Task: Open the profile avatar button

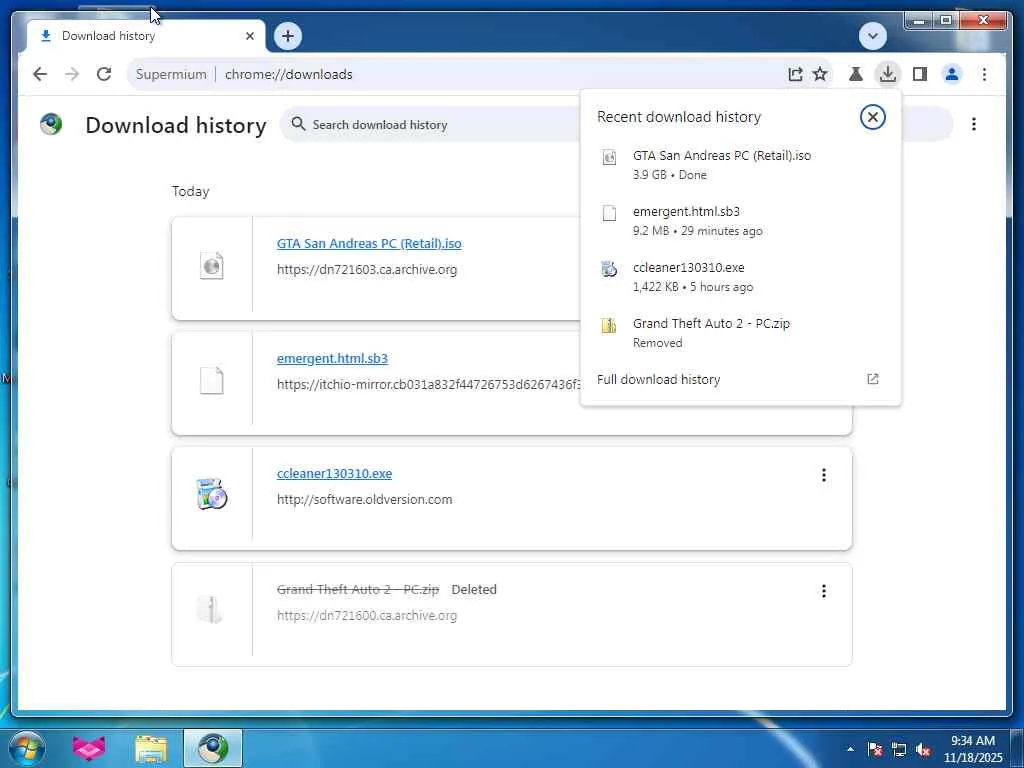Action: click(952, 74)
